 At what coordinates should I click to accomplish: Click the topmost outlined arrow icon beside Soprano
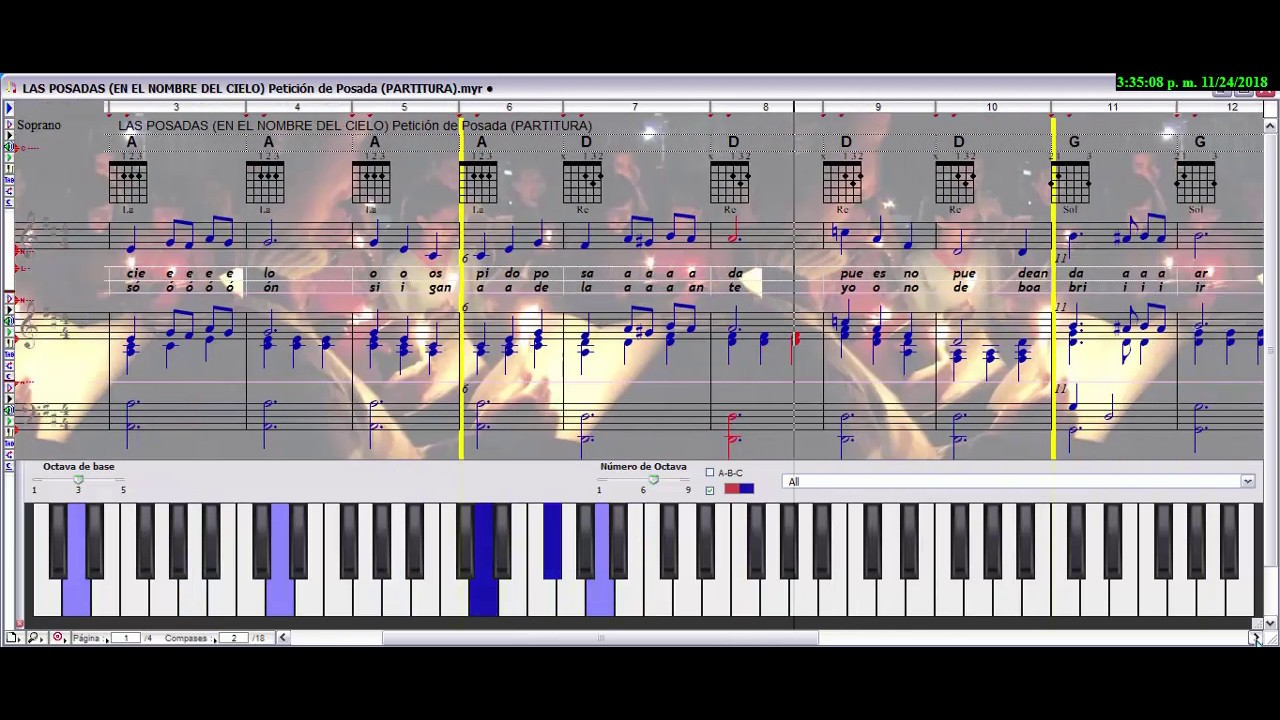[9, 124]
